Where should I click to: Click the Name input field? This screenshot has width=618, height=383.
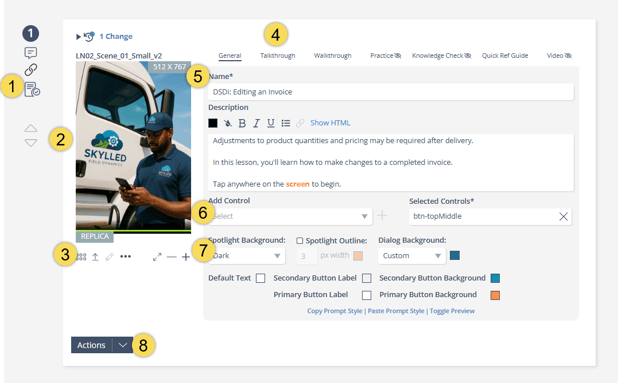point(391,92)
